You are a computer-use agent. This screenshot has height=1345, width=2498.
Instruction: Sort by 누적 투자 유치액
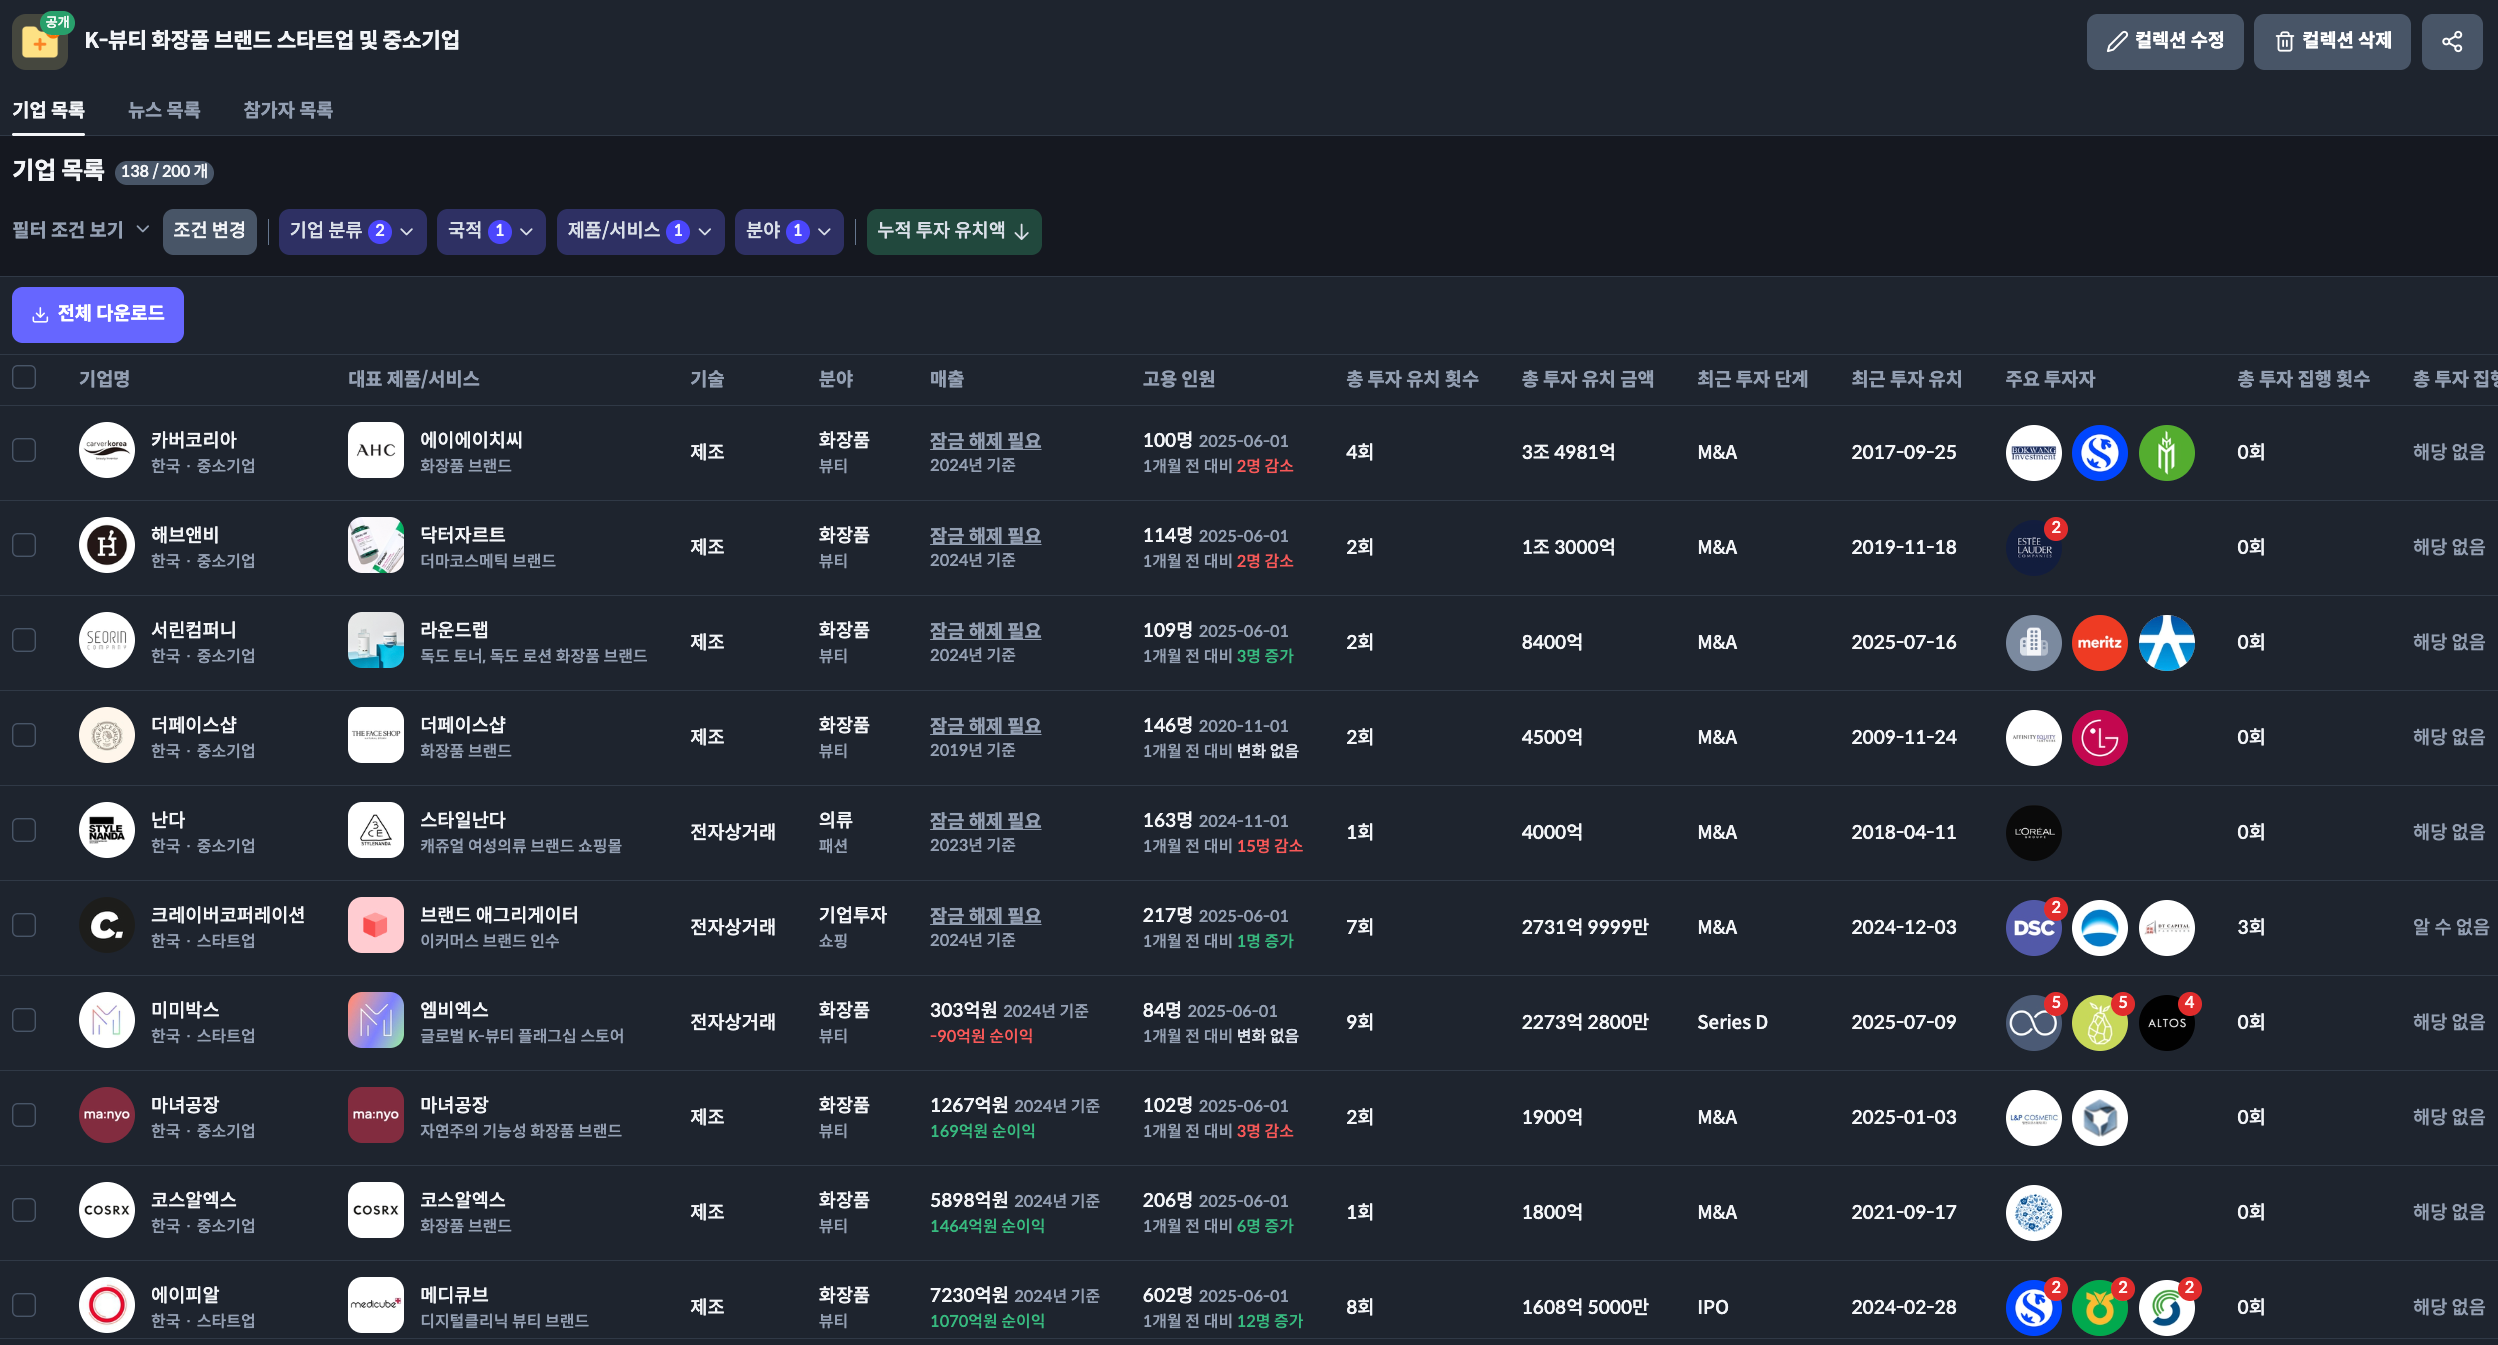coord(953,231)
